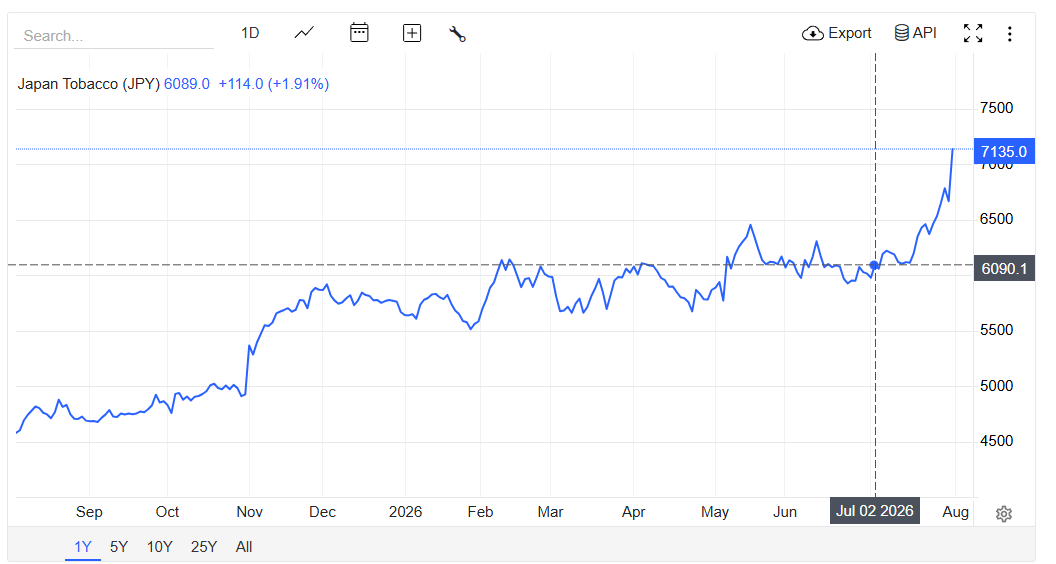This screenshot has width=1056, height=564.
Task: Click the Dec label on time axis
Action: [x=322, y=512]
